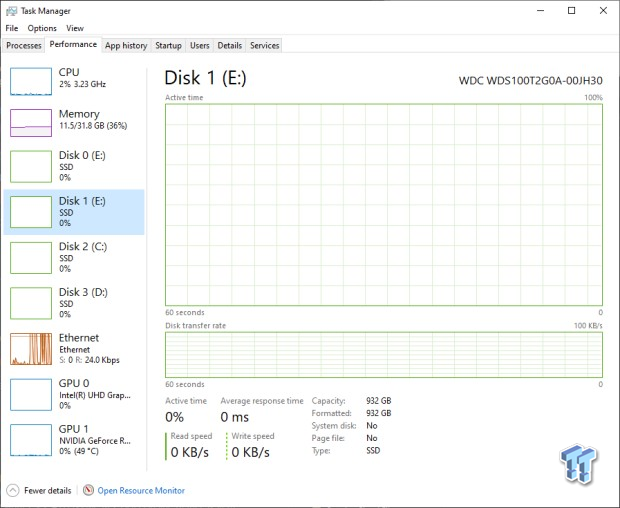Click the Fewer details button label
The width and height of the screenshot is (620, 508).
pyautogui.click(x=47, y=491)
